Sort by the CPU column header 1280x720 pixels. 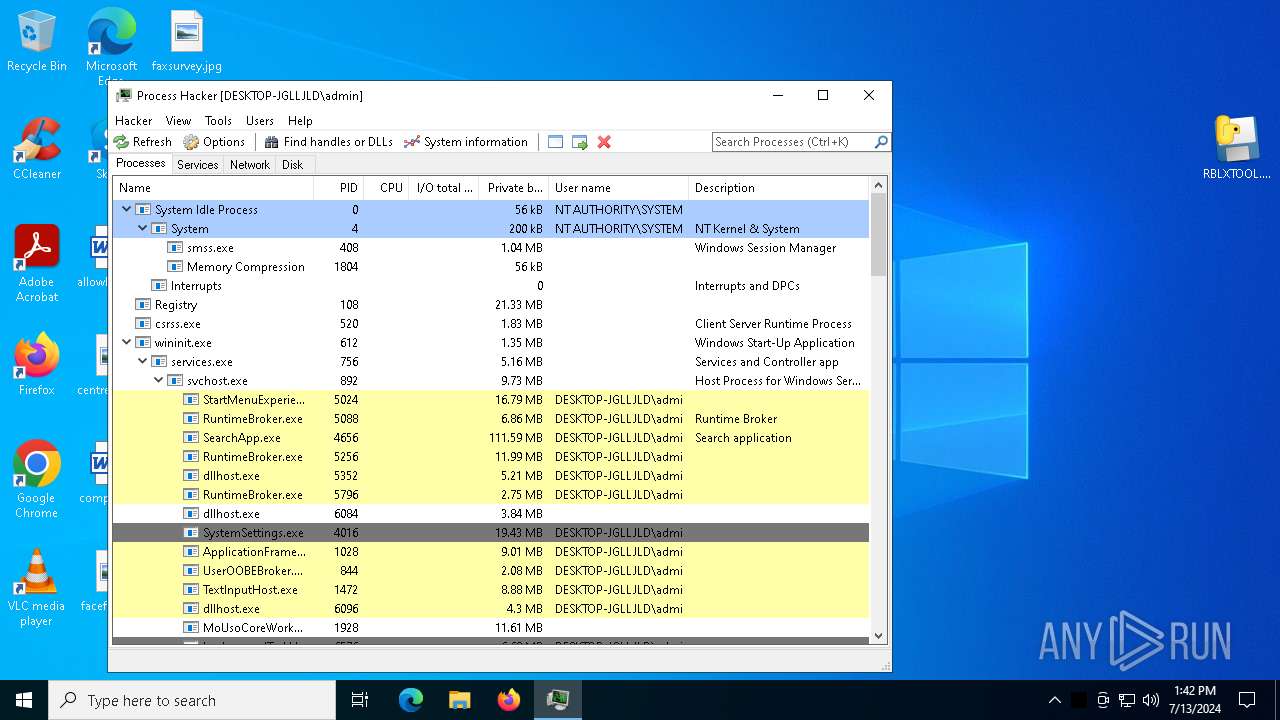(386, 188)
